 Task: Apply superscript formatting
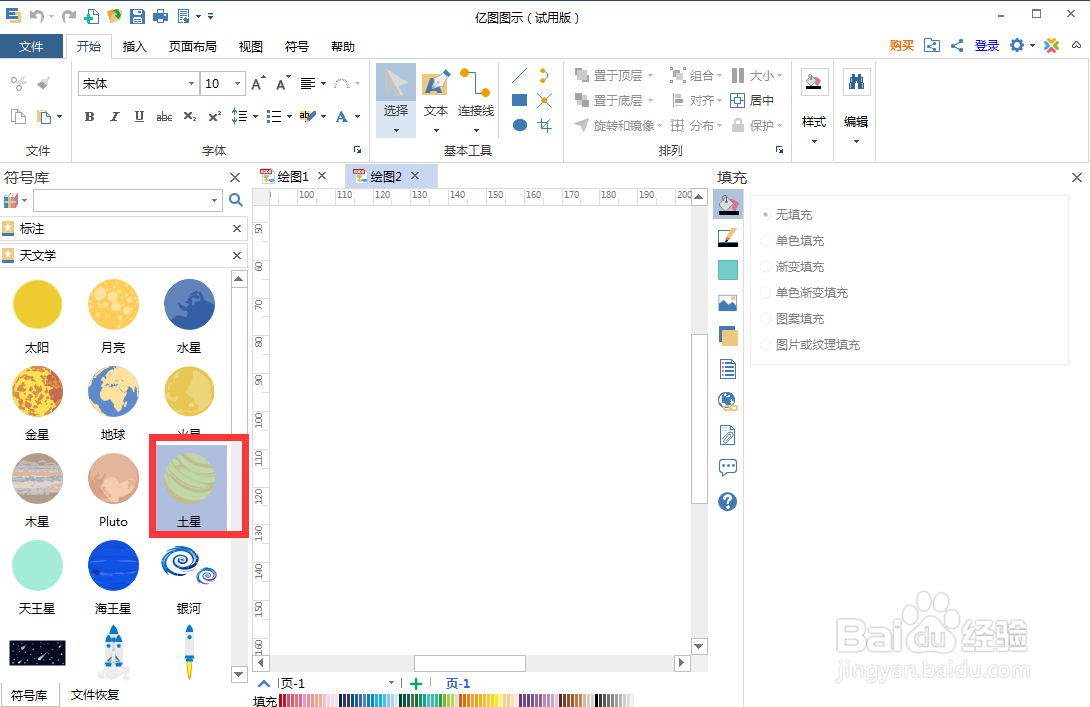click(x=215, y=117)
